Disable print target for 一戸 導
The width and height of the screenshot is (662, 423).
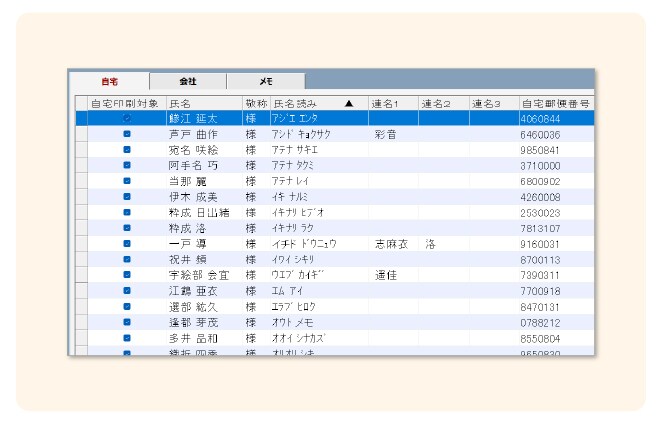[x=127, y=243]
